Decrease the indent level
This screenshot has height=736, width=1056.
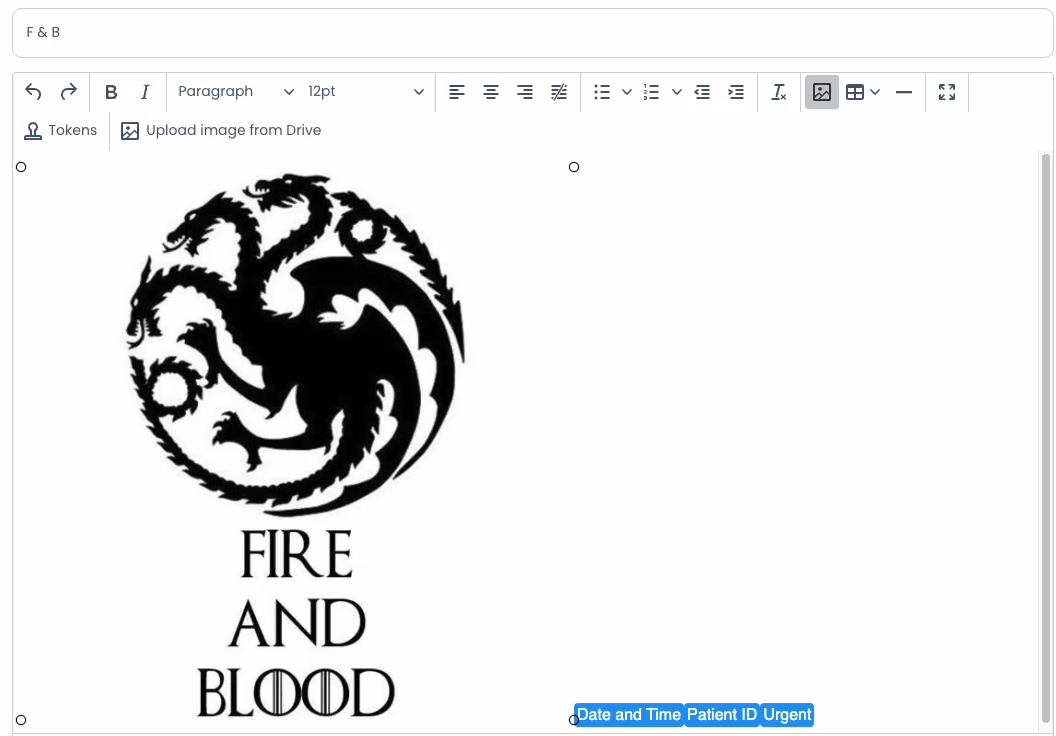click(x=702, y=92)
